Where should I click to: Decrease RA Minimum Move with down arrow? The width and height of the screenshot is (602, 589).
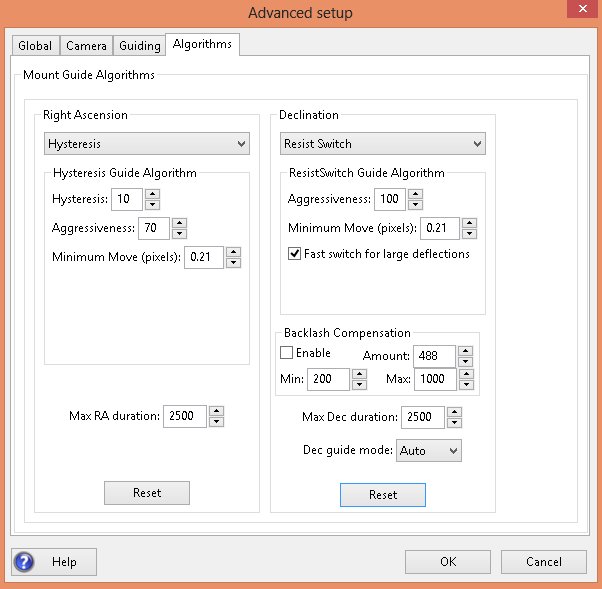[233, 262]
